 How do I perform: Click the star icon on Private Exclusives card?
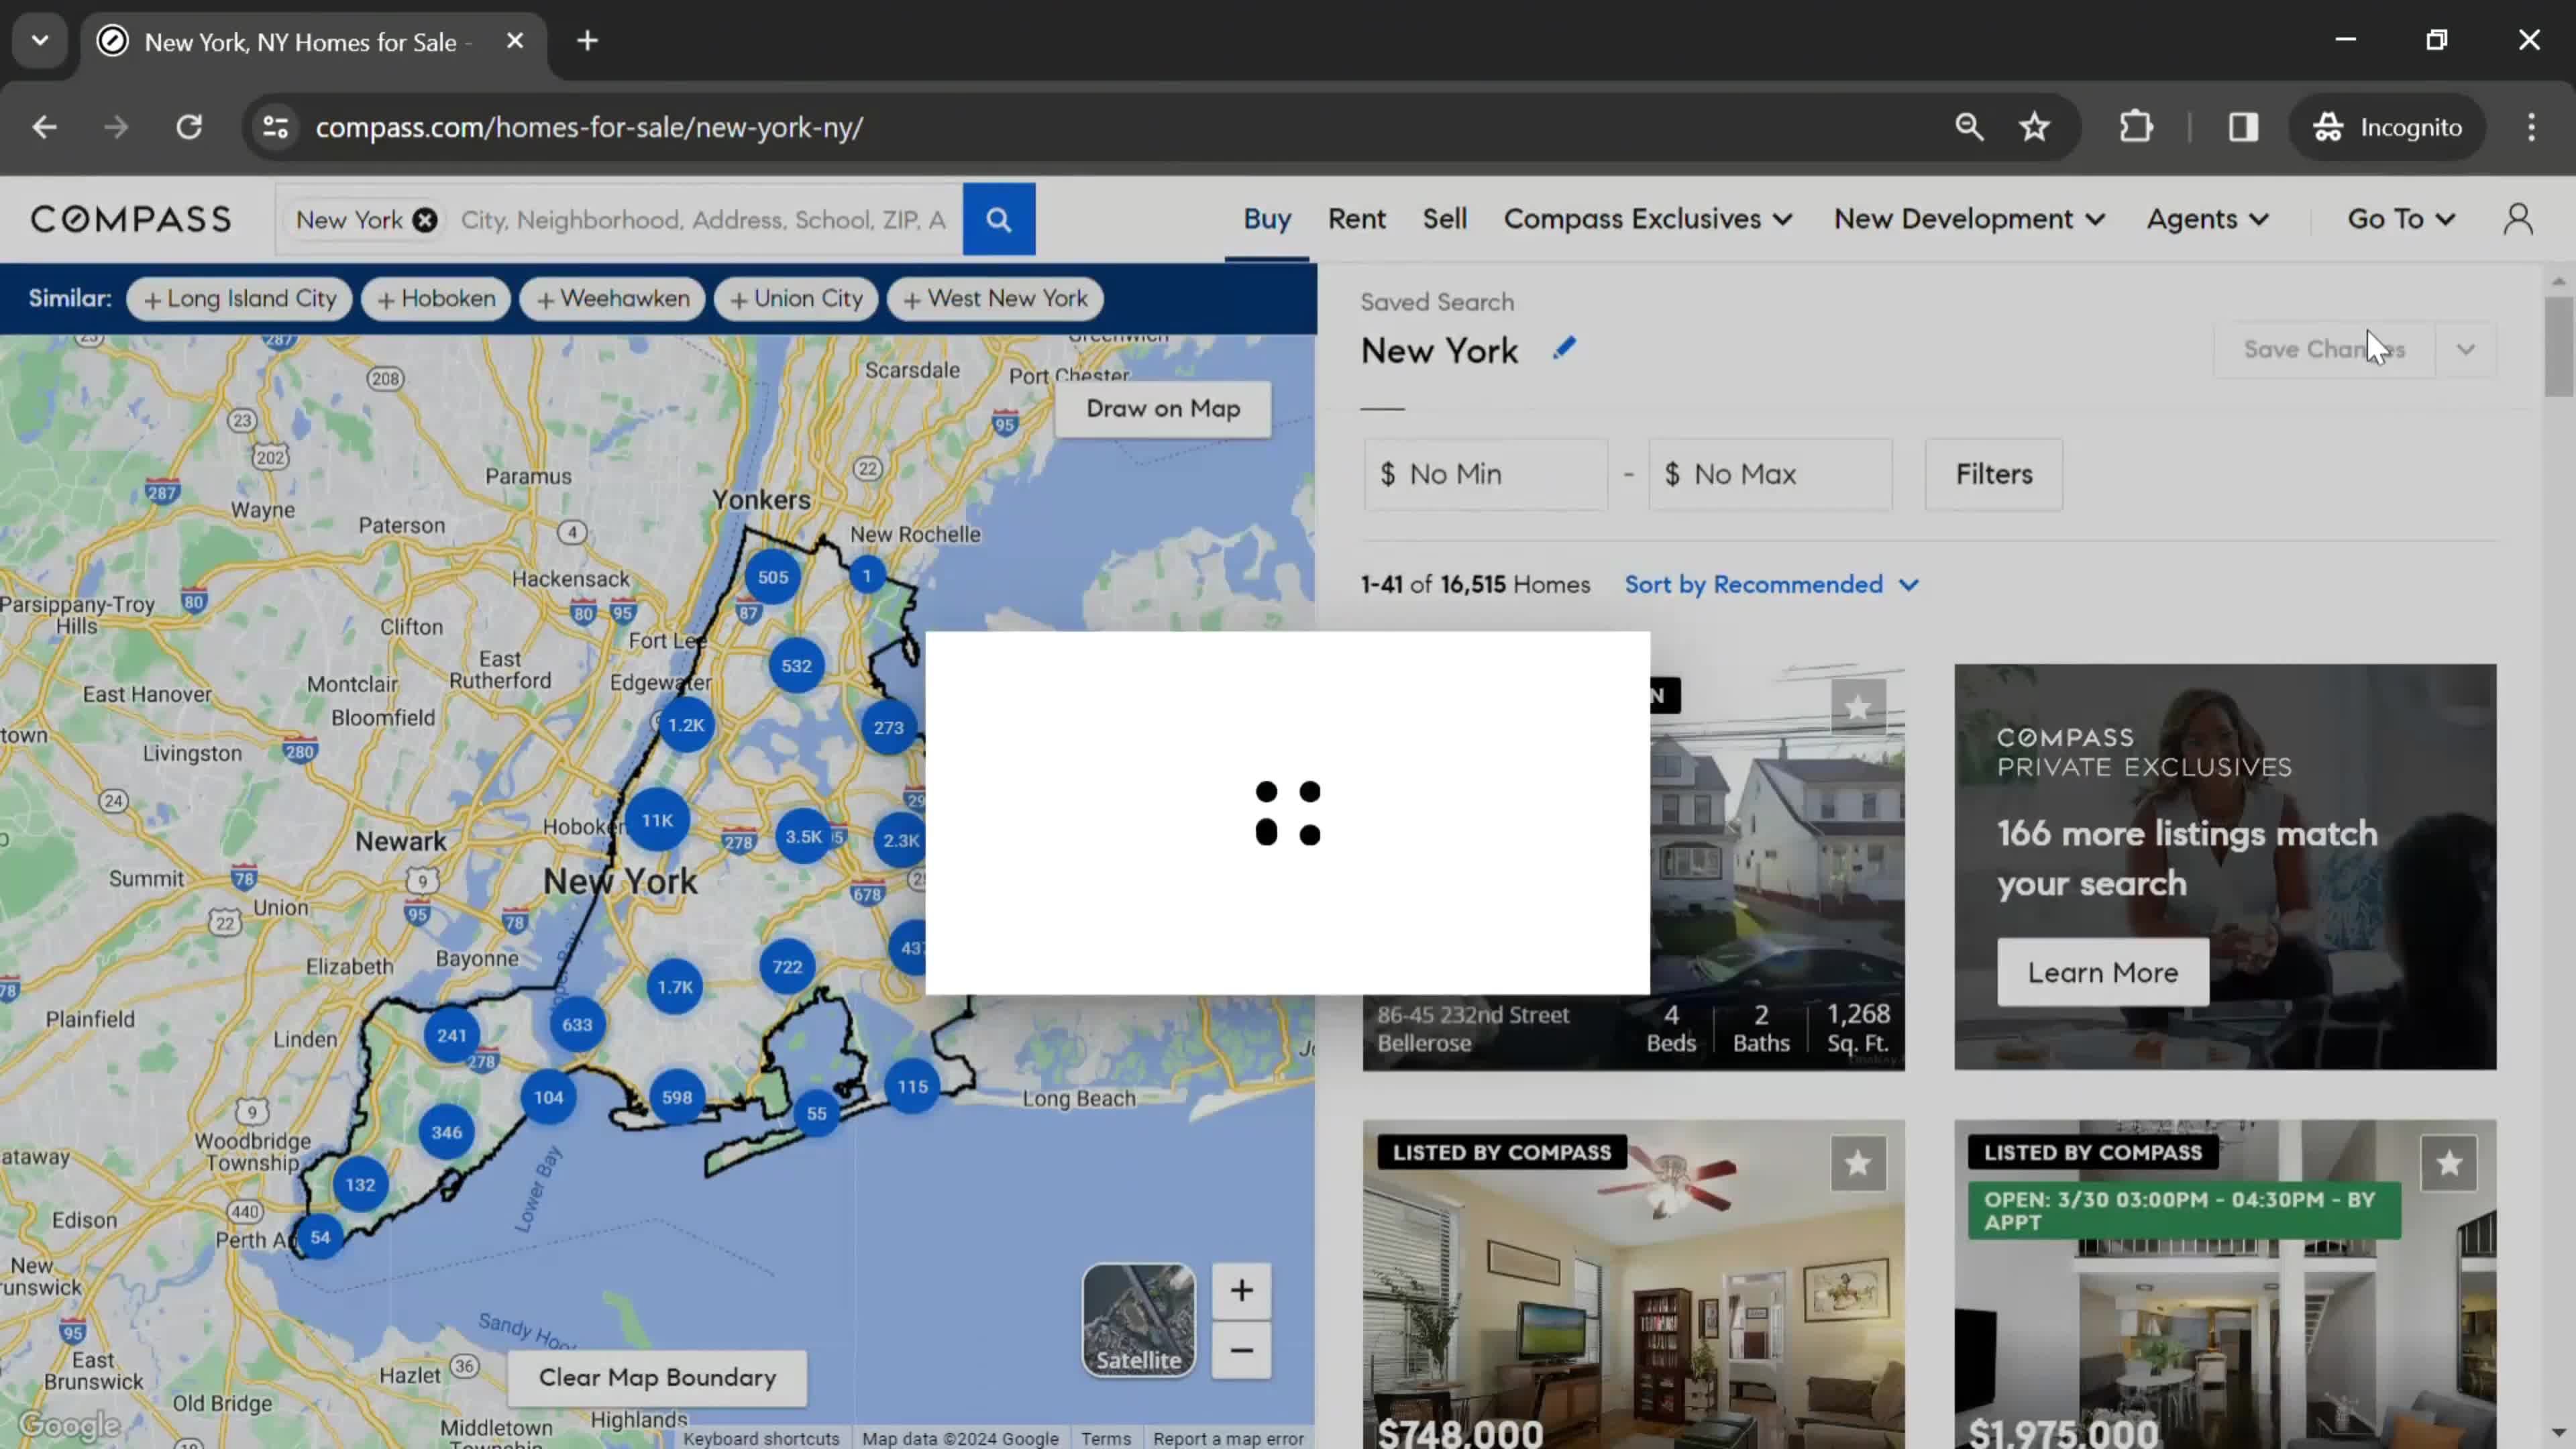(x=1858, y=706)
